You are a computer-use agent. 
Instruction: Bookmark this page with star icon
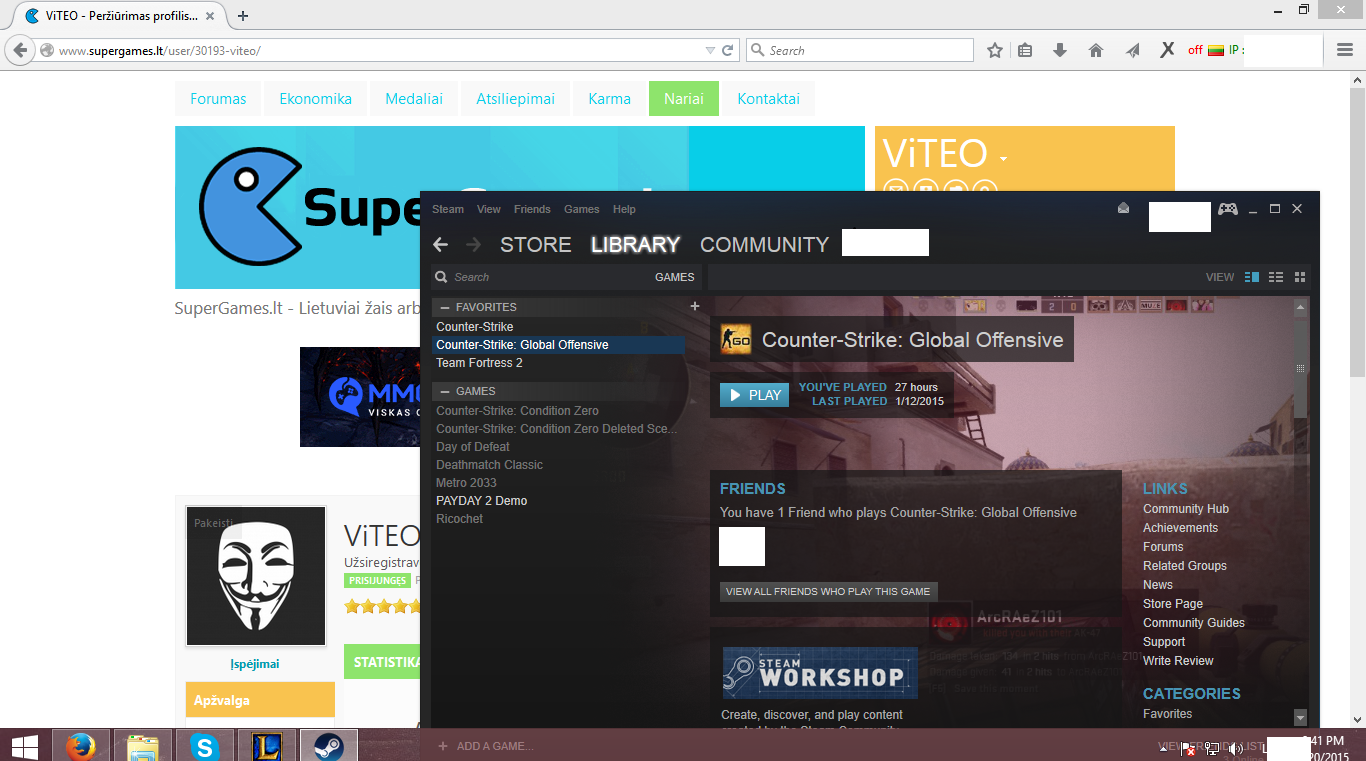coord(995,50)
